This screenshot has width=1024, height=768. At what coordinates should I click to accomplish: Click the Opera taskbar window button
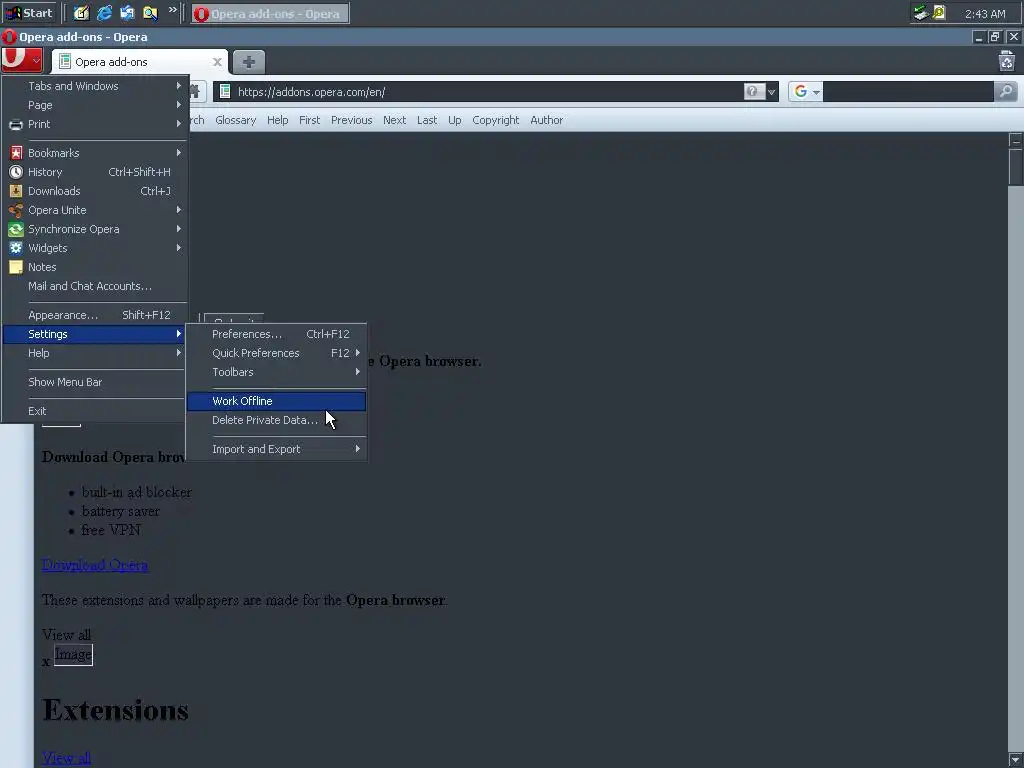click(270, 14)
